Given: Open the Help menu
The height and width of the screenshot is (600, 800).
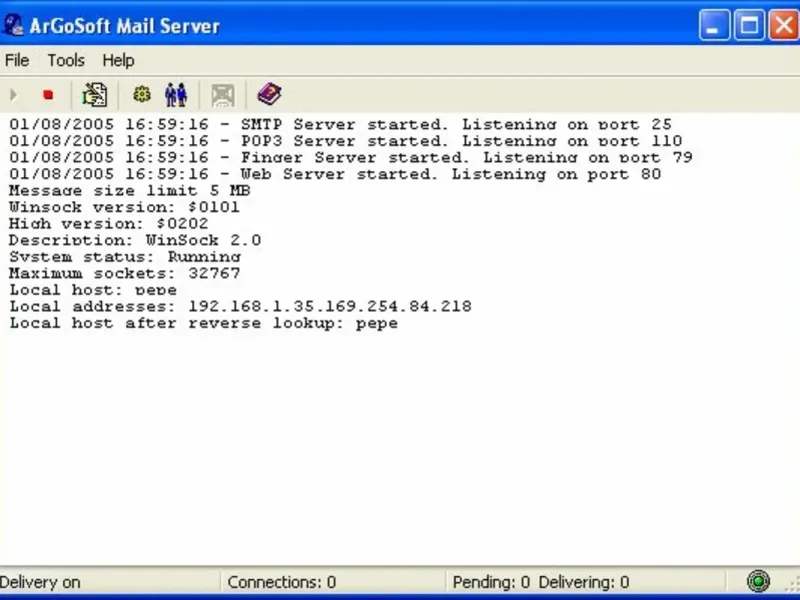Looking at the screenshot, I should pos(118,60).
